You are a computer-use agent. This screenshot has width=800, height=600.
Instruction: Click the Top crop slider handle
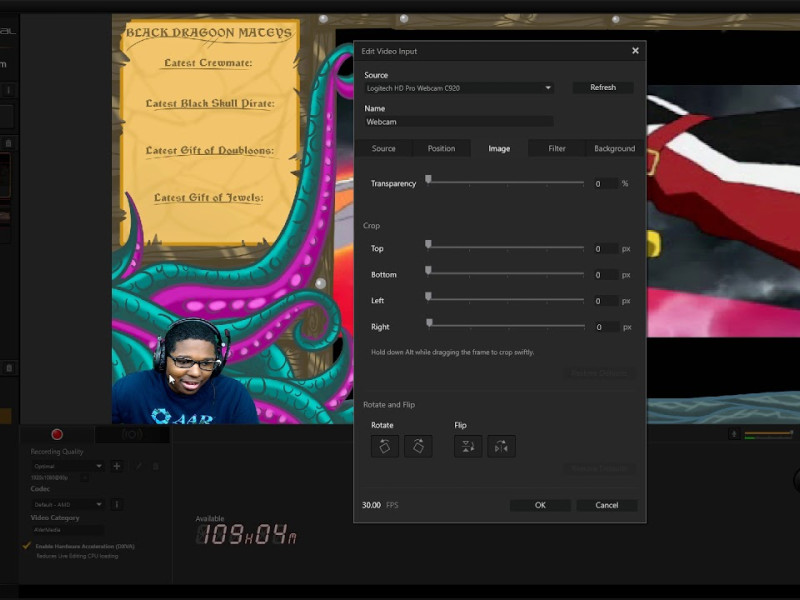point(429,244)
